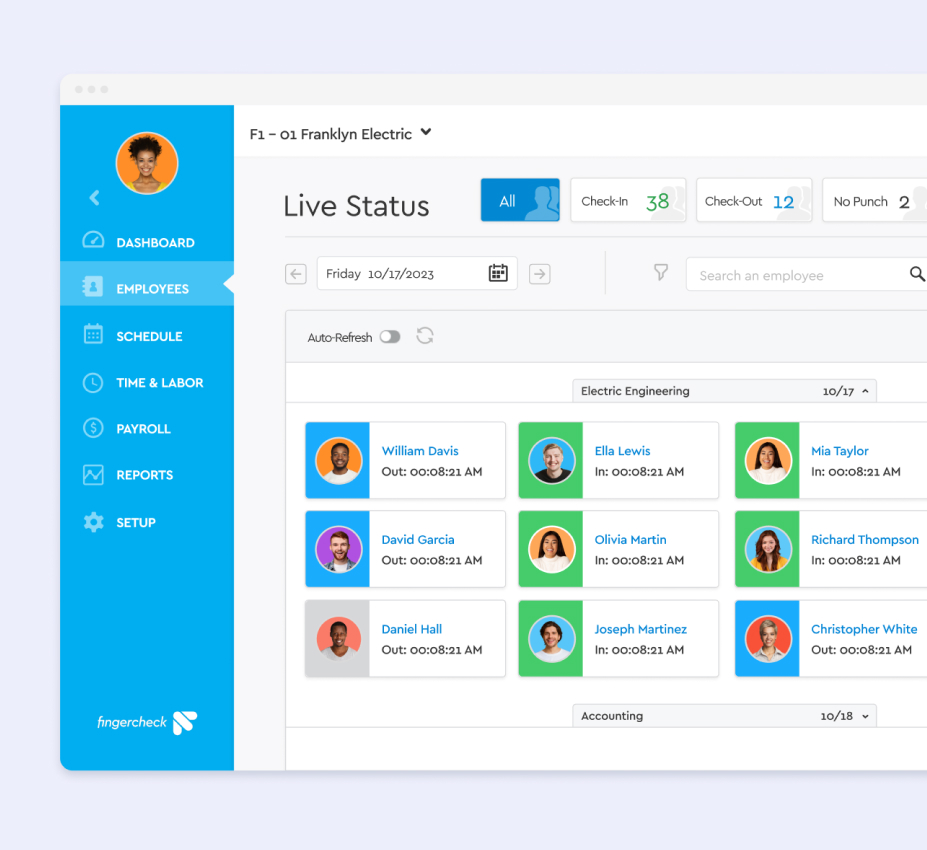Click the fingercheck logo
The height and width of the screenshot is (850, 927).
click(146, 722)
